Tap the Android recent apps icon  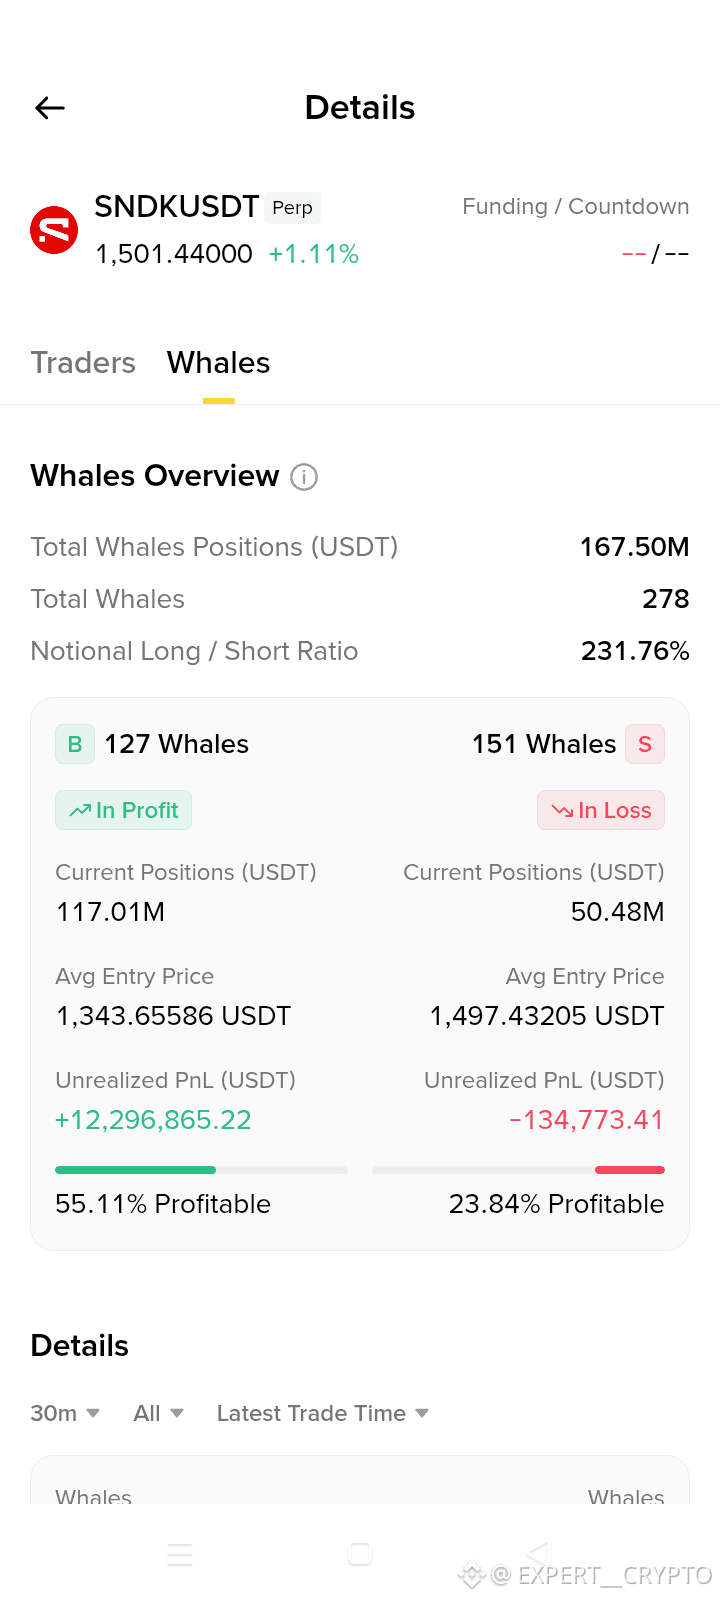click(180, 1554)
